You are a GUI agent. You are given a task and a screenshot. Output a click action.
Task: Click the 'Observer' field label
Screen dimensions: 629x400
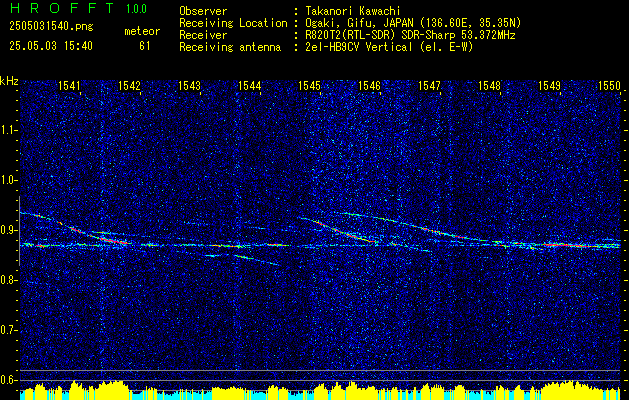(x=203, y=11)
